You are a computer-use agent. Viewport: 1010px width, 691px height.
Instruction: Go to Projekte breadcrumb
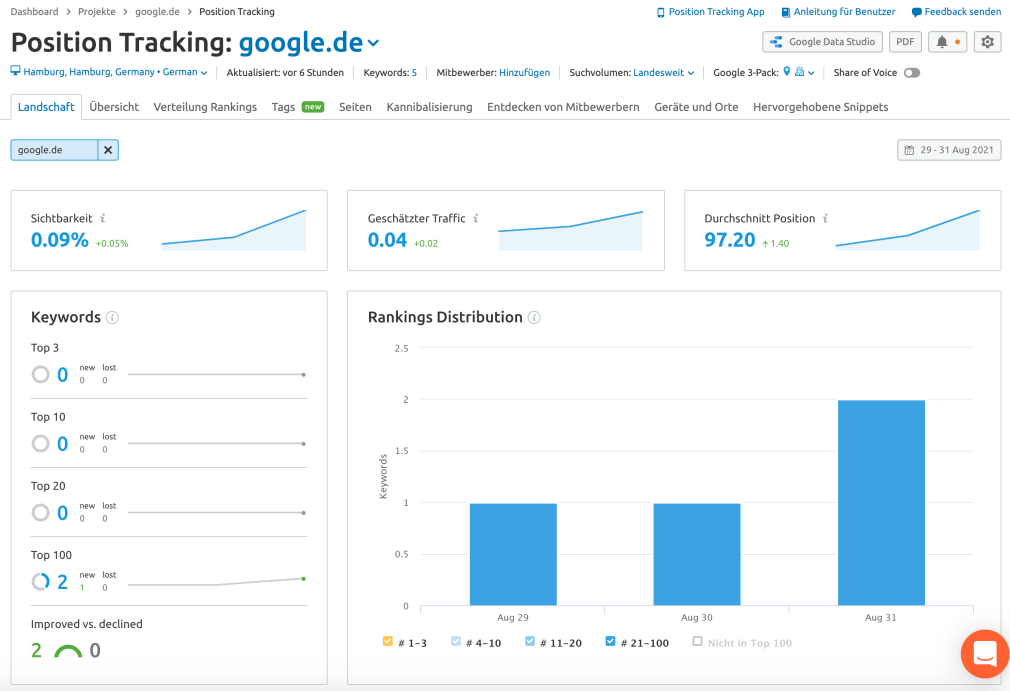pos(97,12)
